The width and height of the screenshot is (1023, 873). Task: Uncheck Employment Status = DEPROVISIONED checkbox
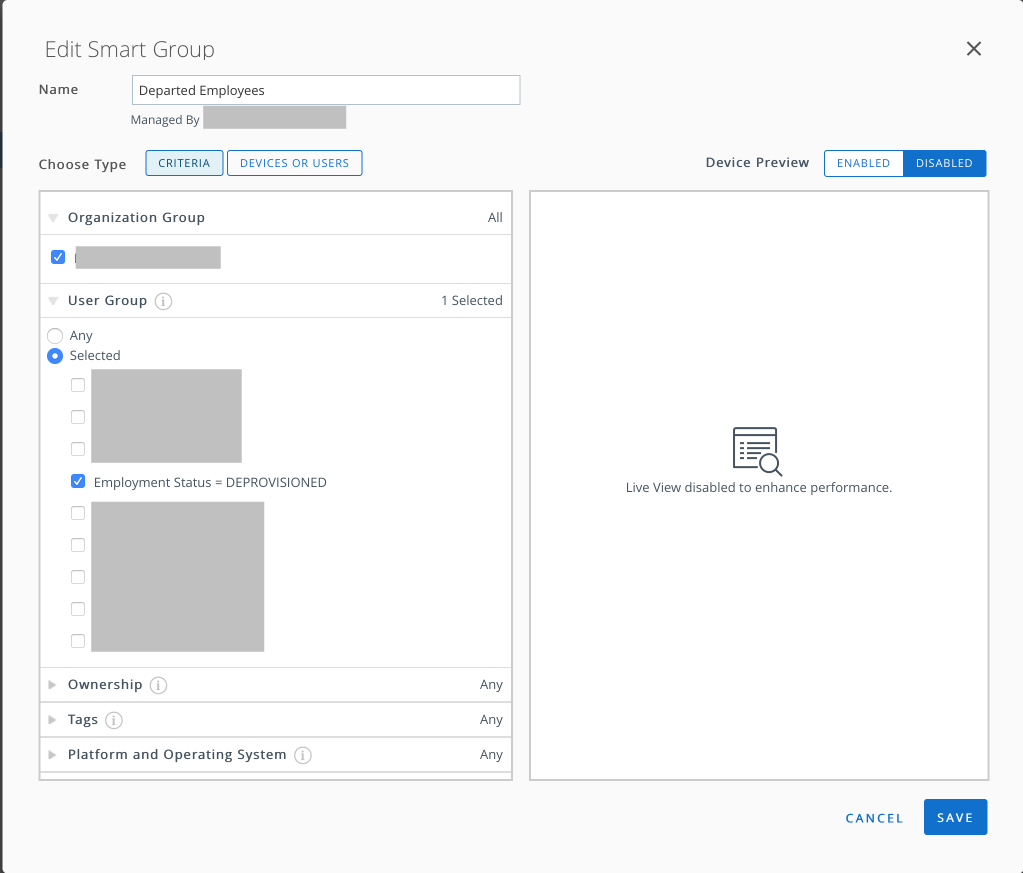pyautogui.click(x=78, y=482)
